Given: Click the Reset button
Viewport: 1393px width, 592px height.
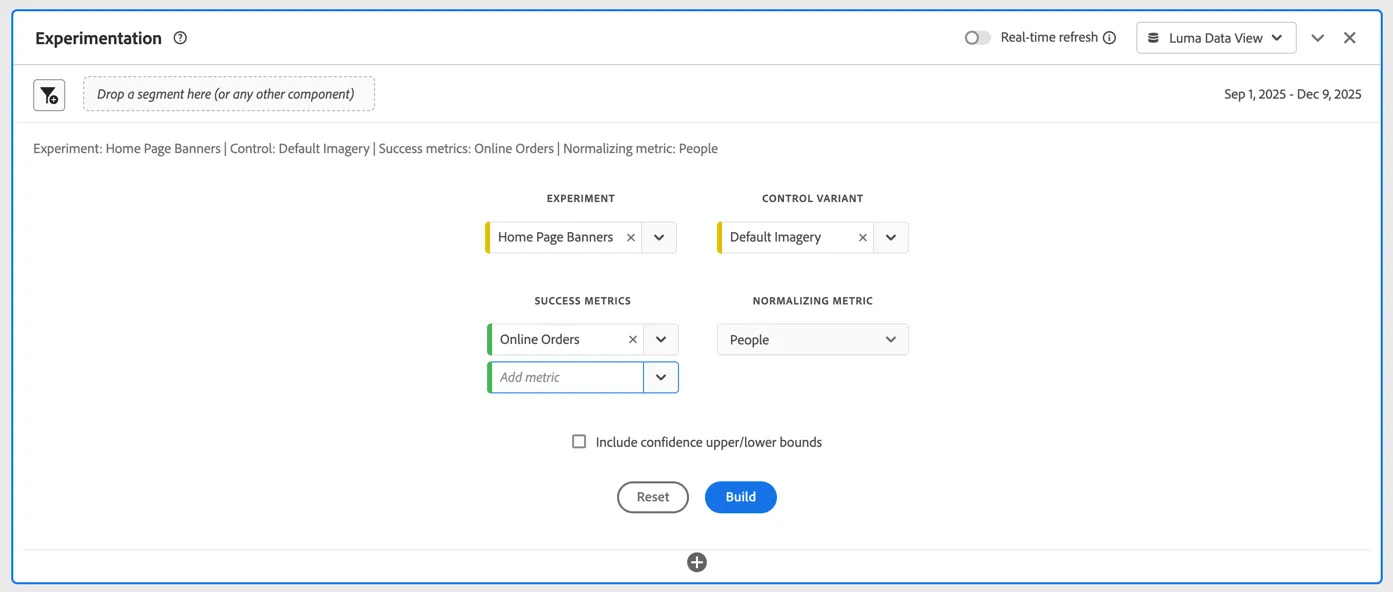Looking at the screenshot, I should [x=653, y=497].
